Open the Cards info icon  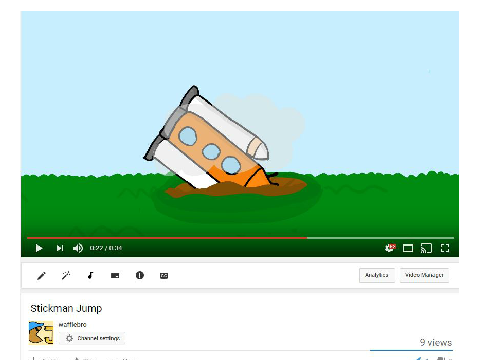coord(140,275)
